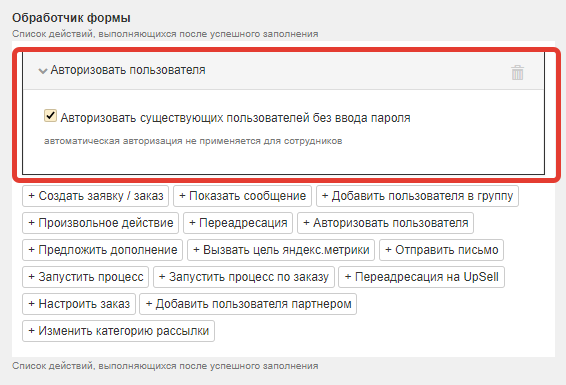Add Предложить дополнение action
Image resolution: width=566 pixels, height=385 pixels.
(x=103, y=250)
